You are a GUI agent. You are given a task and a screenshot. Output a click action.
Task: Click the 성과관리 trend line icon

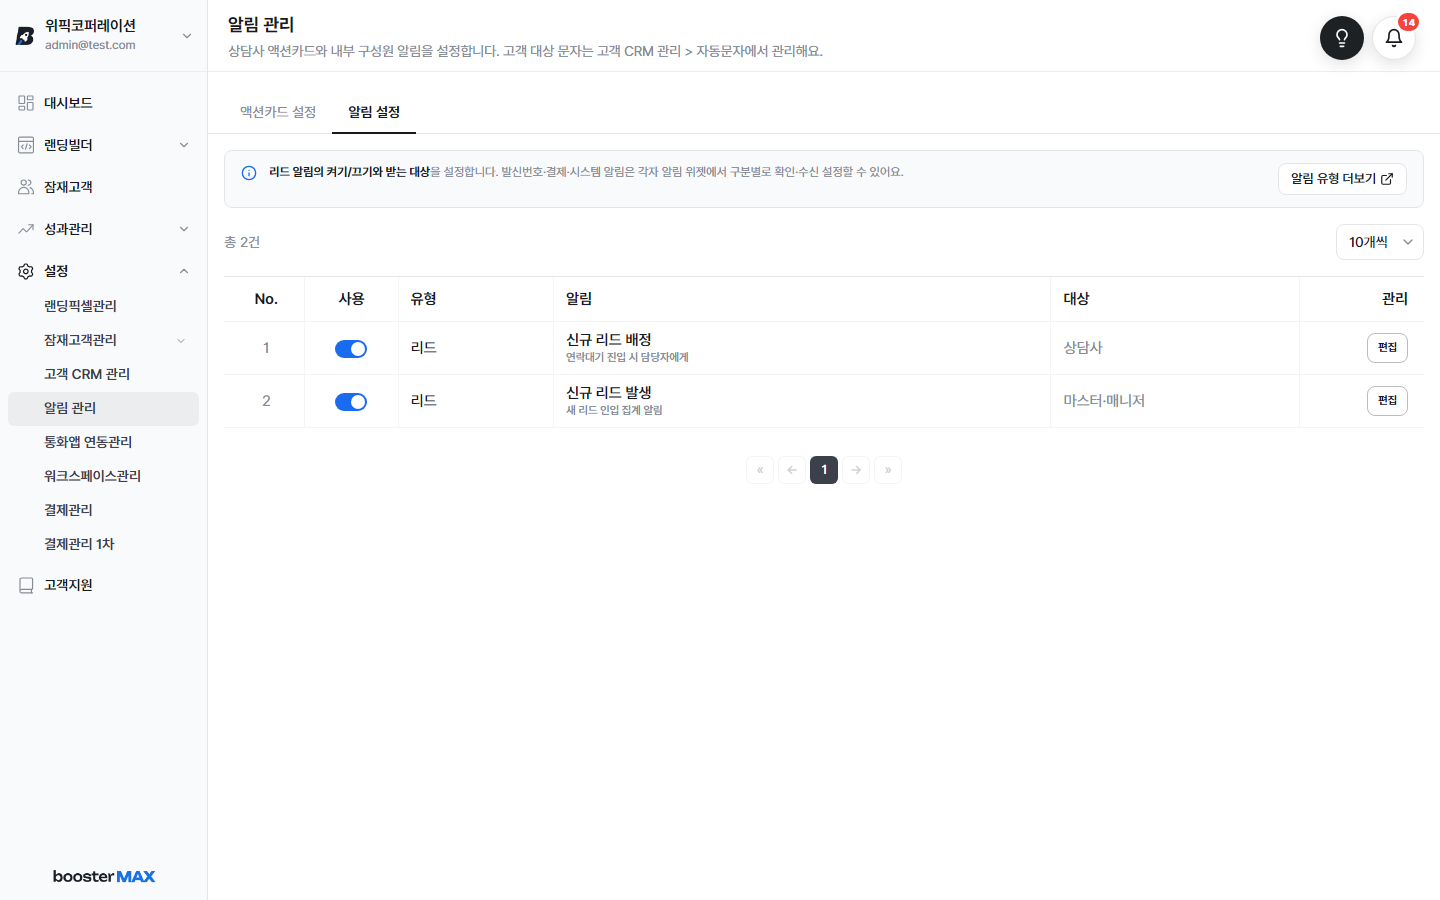pyautogui.click(x=26, y=229)
